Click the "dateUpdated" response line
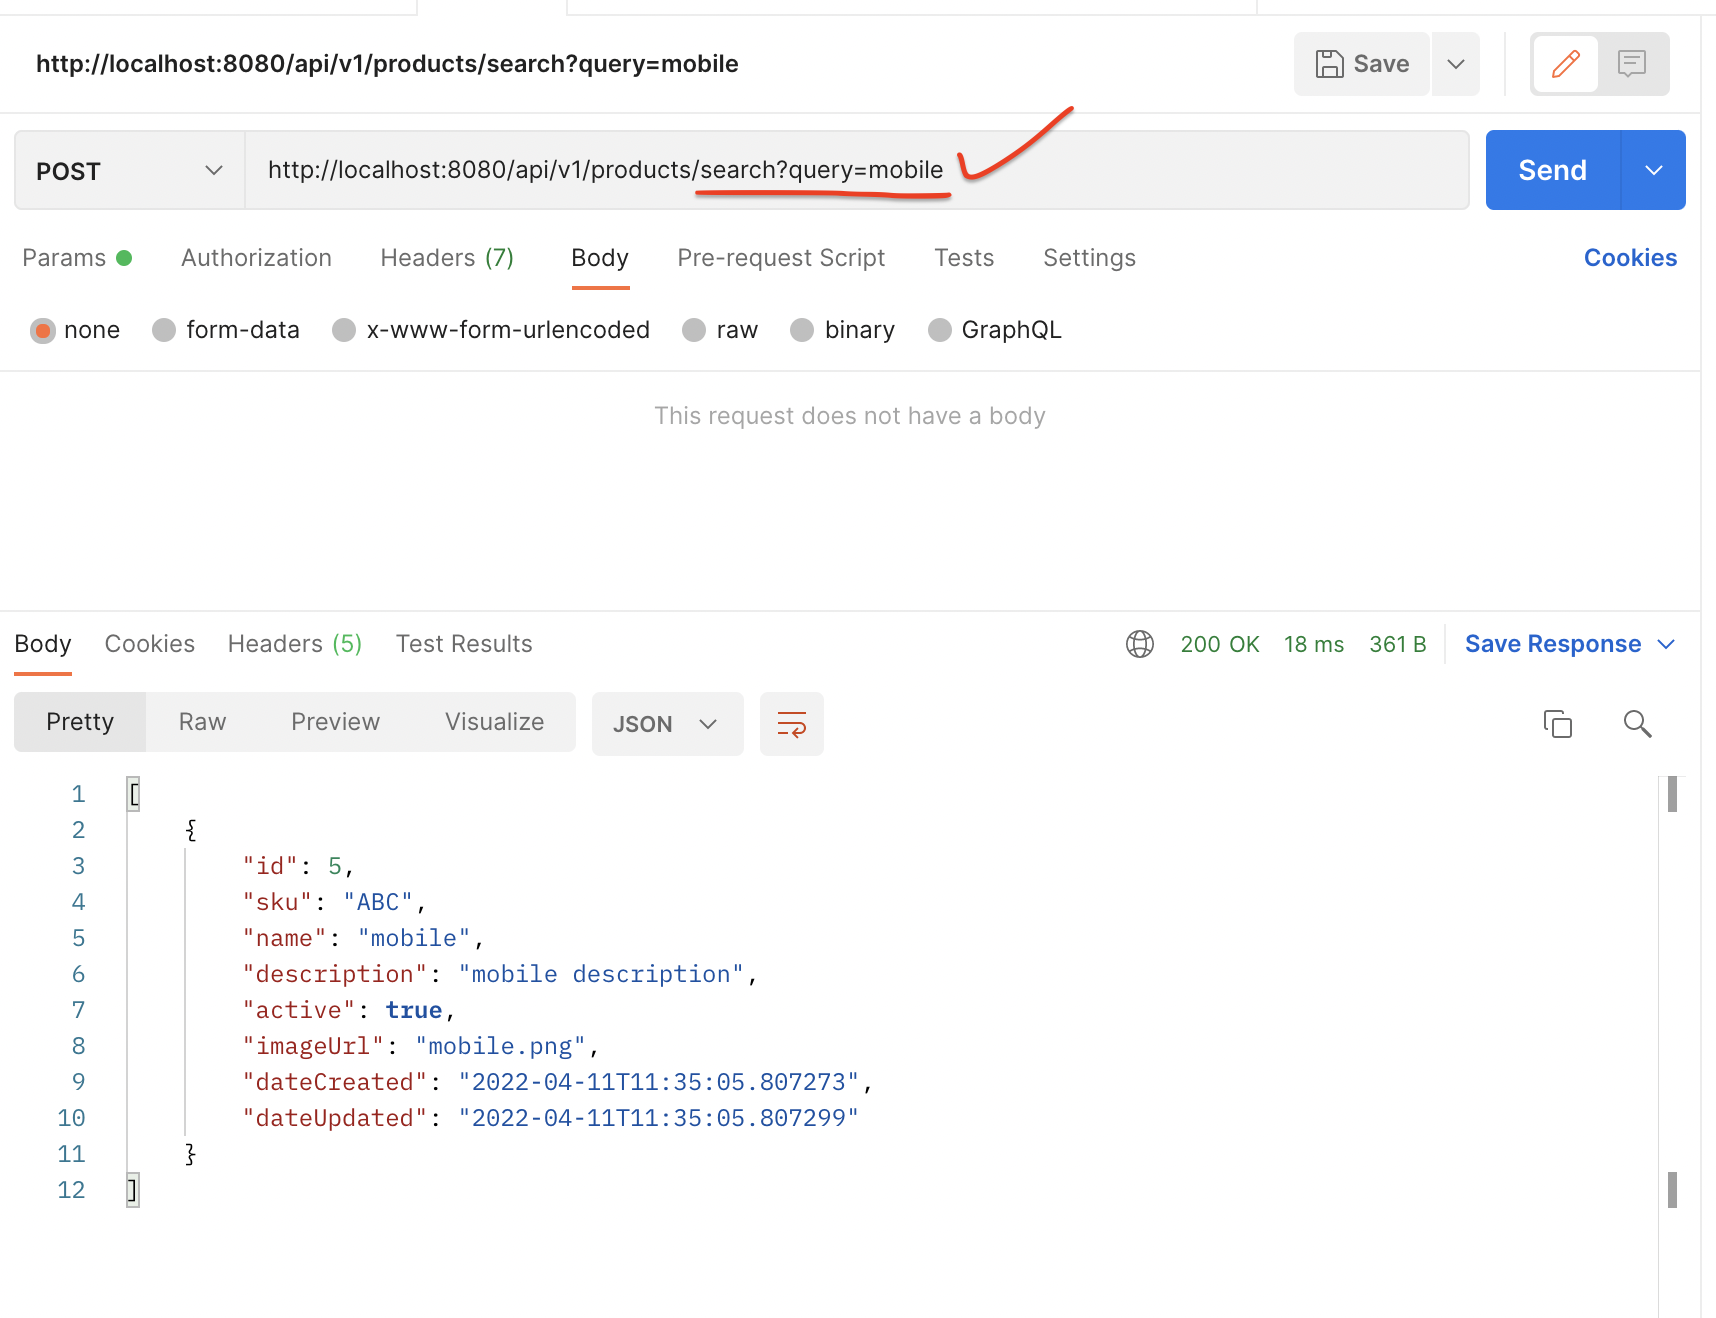 point(551,1118)
